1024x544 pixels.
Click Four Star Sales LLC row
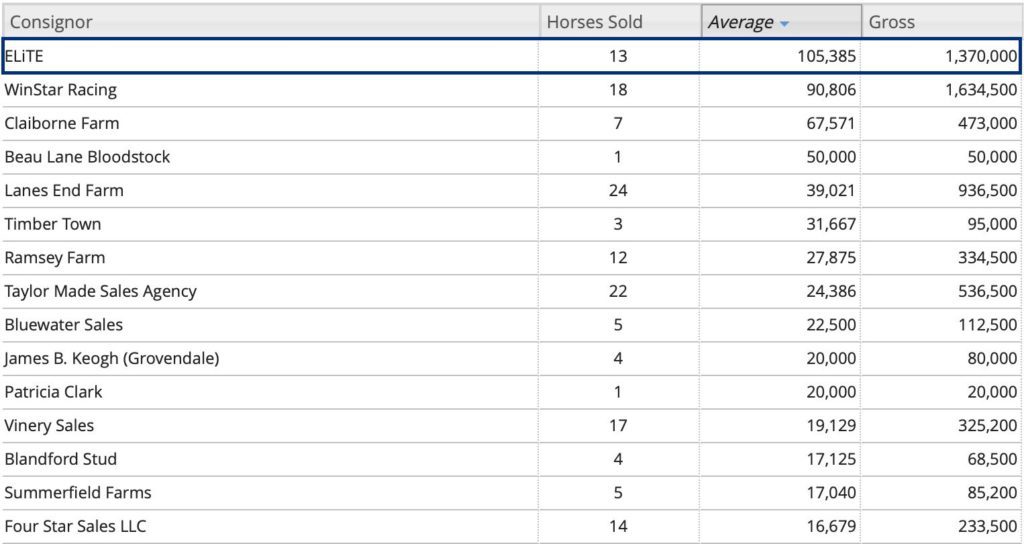pos(75,526)
